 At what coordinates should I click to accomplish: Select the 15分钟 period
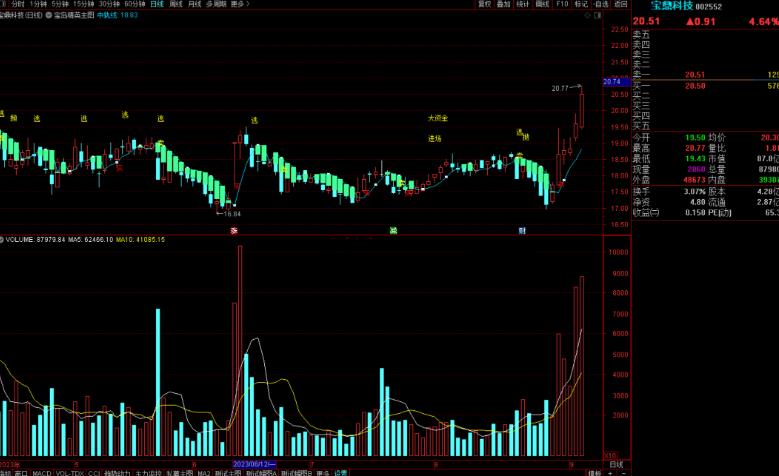point(83,4)
